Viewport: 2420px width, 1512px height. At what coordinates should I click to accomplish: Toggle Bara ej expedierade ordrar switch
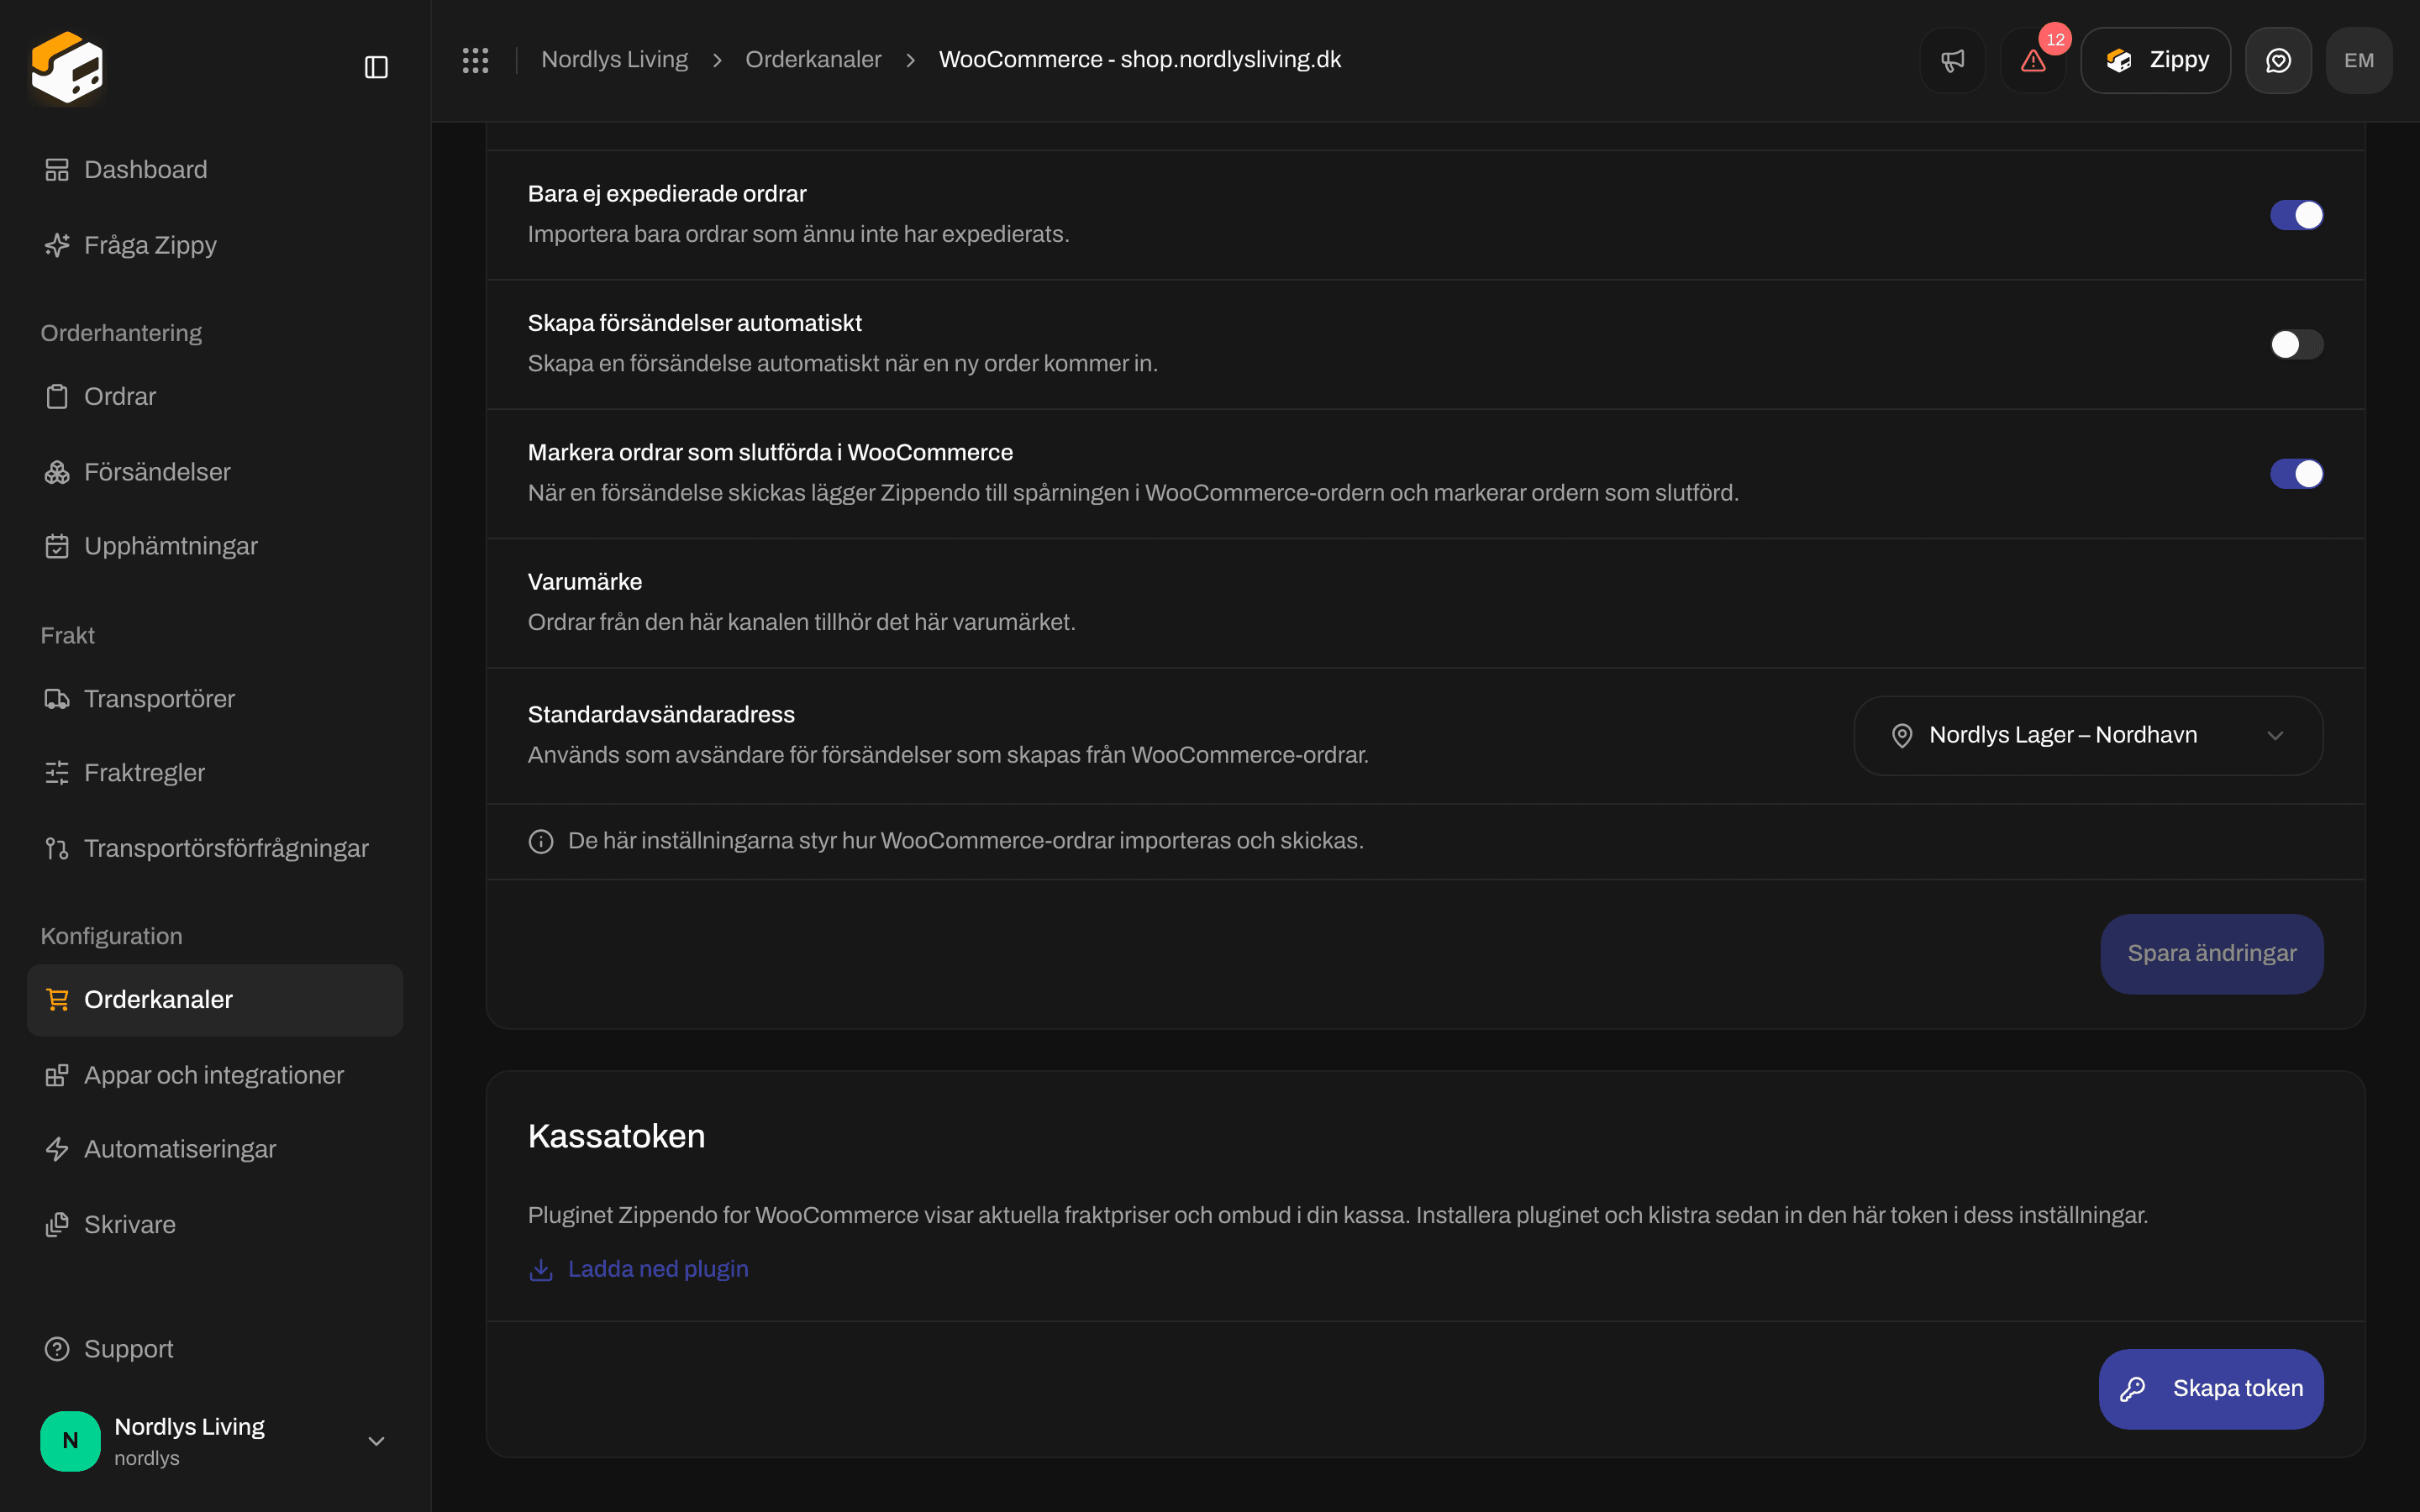tap(2296, 215)
